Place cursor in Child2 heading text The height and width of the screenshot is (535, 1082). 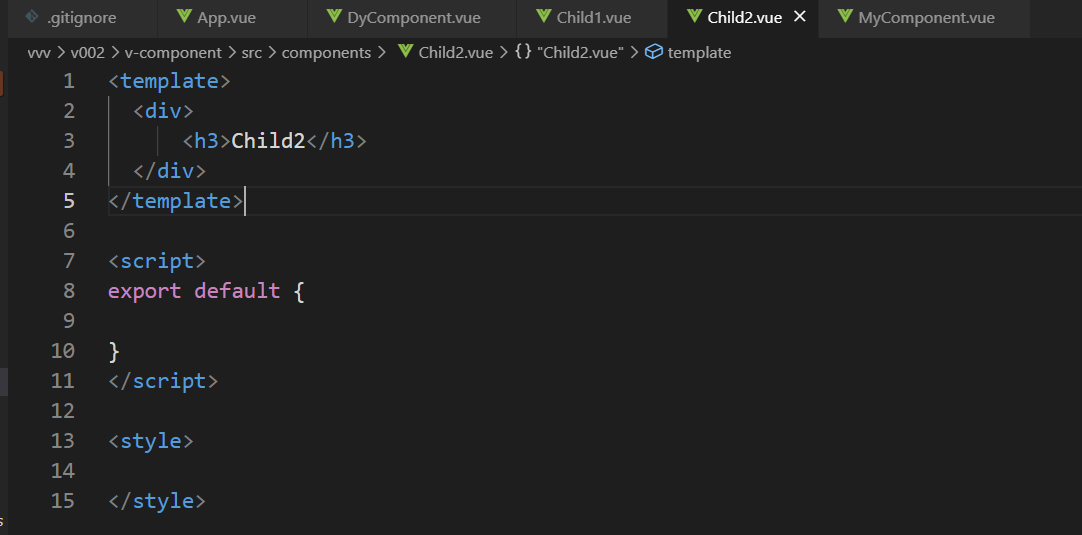[268, 141]
